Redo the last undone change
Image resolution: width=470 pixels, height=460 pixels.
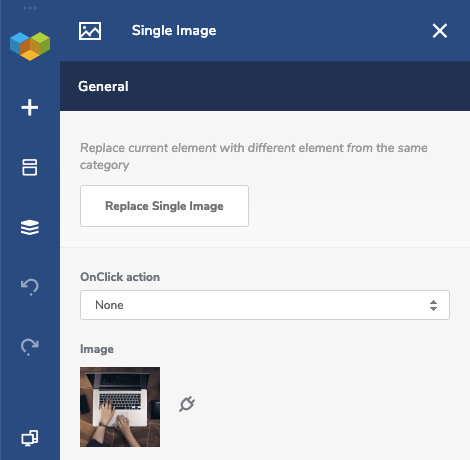click(30, 347)
